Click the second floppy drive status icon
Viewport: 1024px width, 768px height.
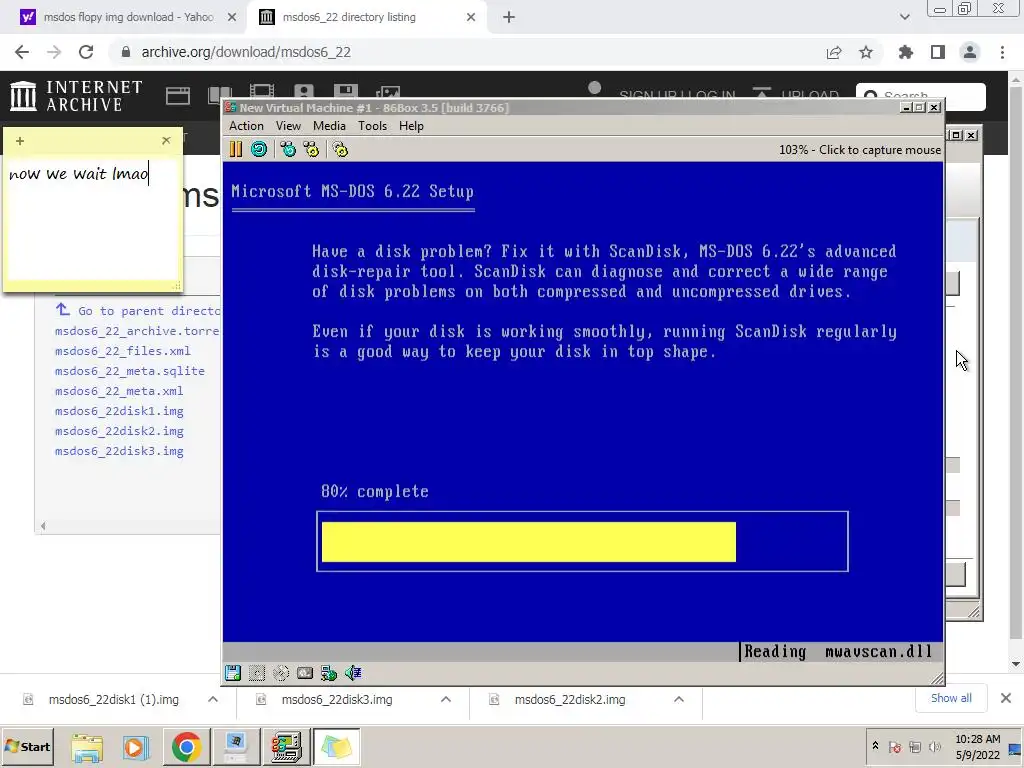pos(257,673)
